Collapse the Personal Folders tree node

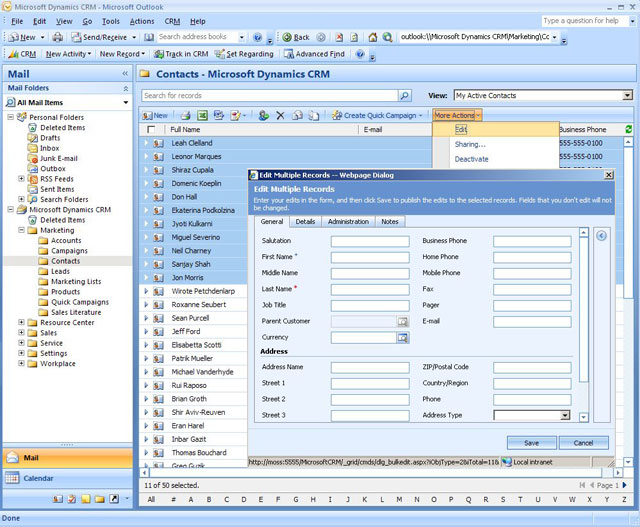point(11,117)
